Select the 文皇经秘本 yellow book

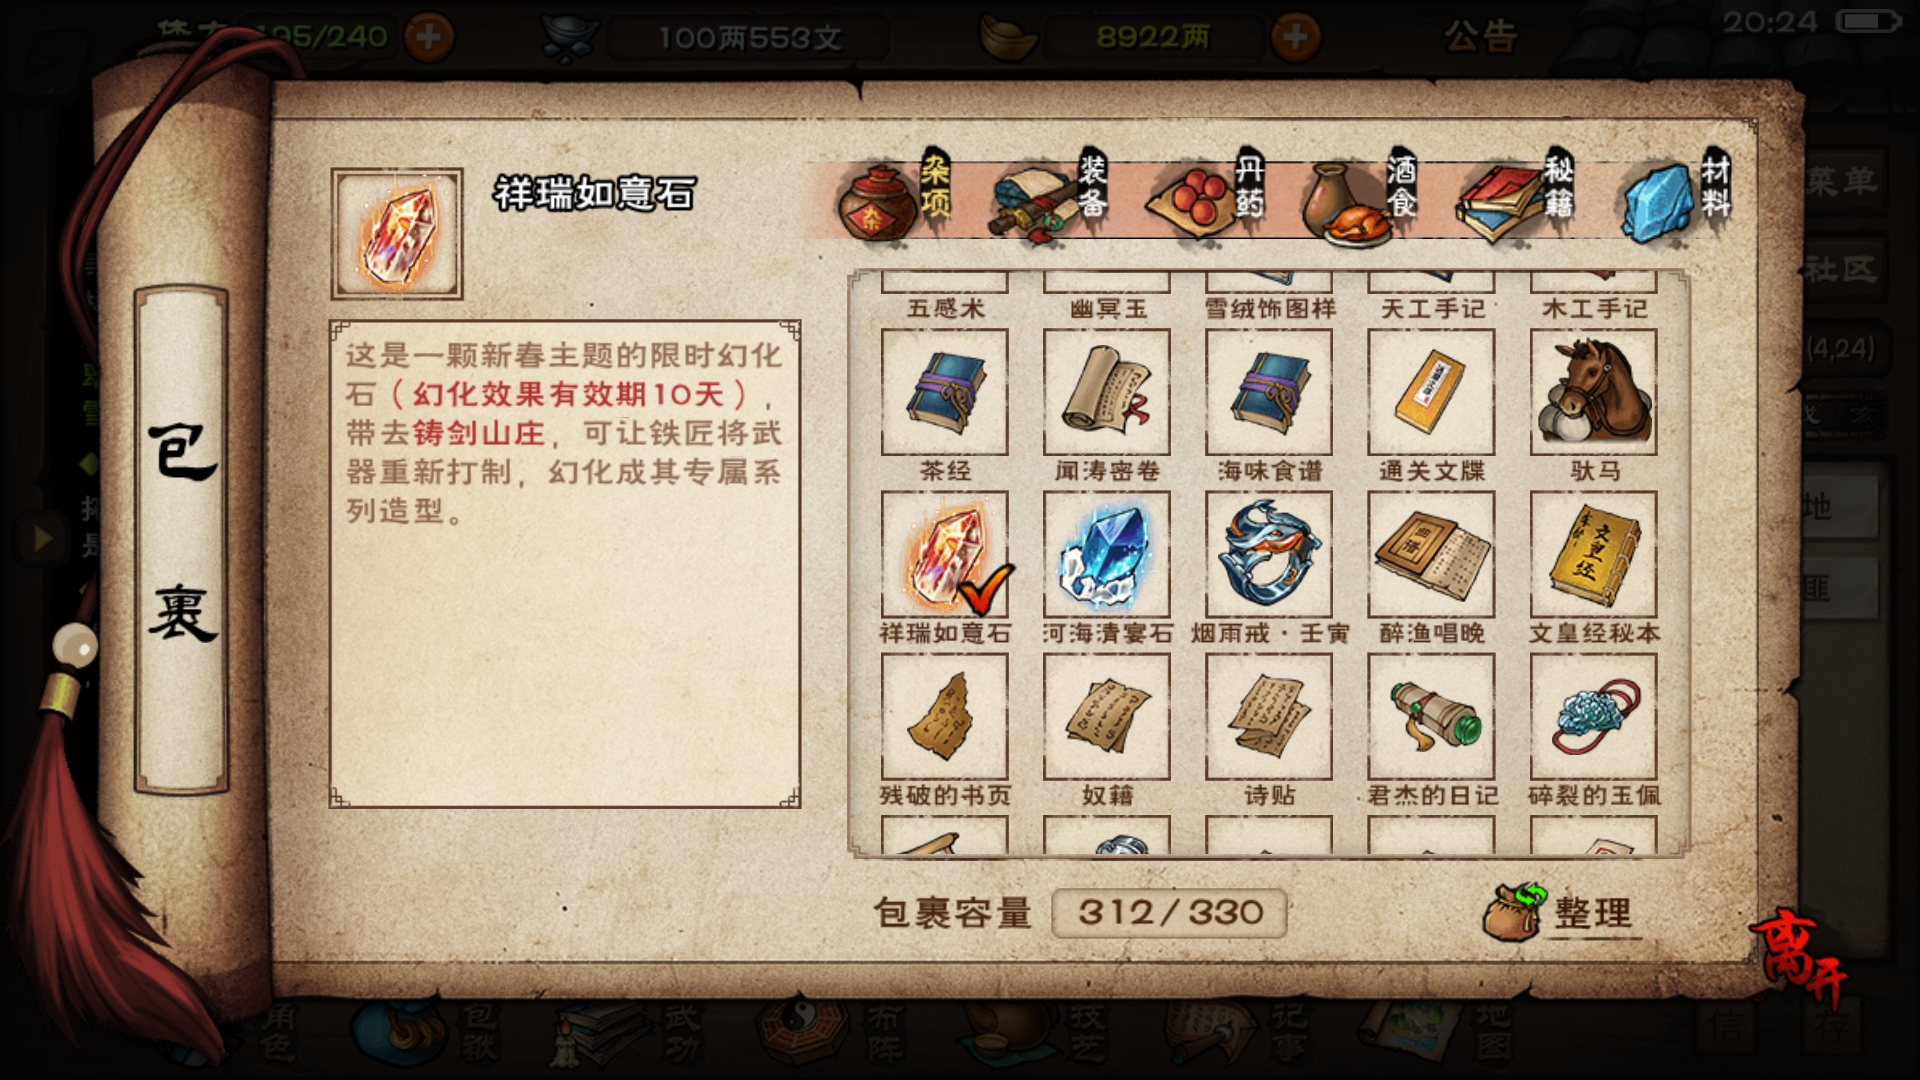(1593, 554)
